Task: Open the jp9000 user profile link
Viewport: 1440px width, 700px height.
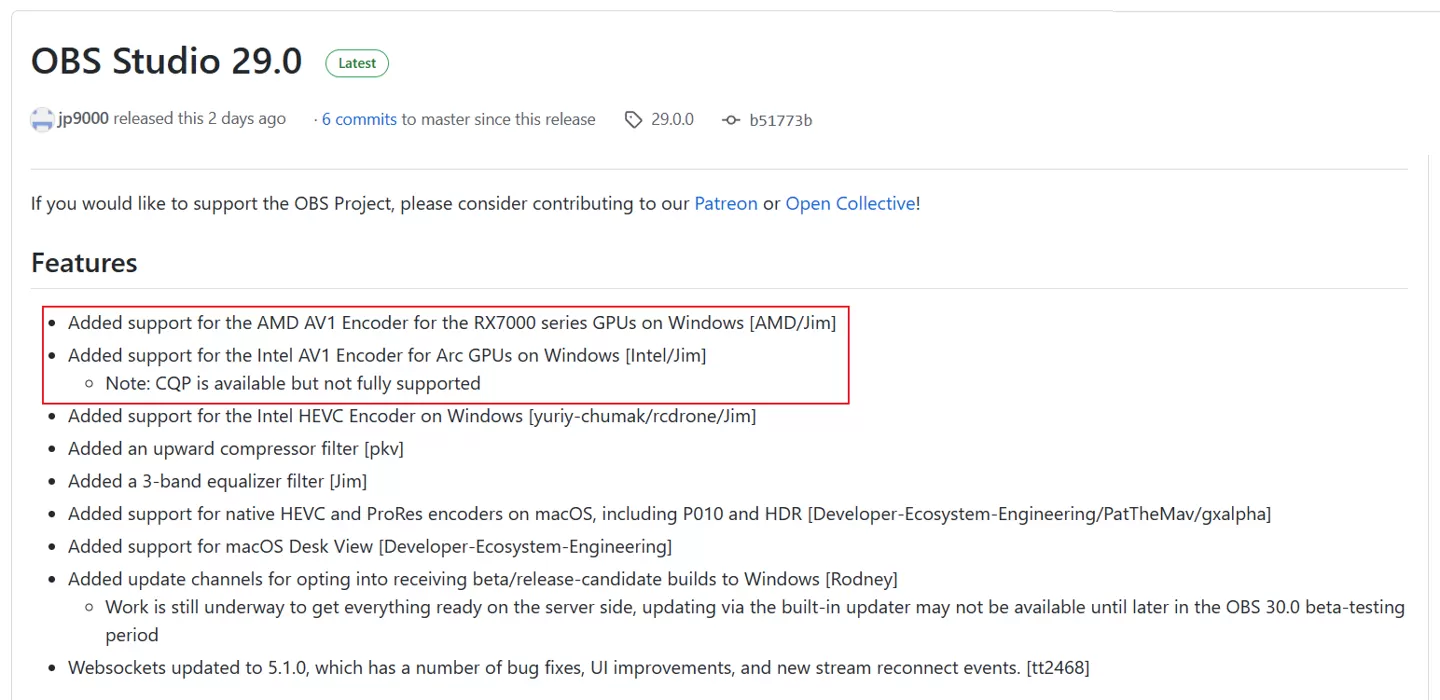Action: 83,119
